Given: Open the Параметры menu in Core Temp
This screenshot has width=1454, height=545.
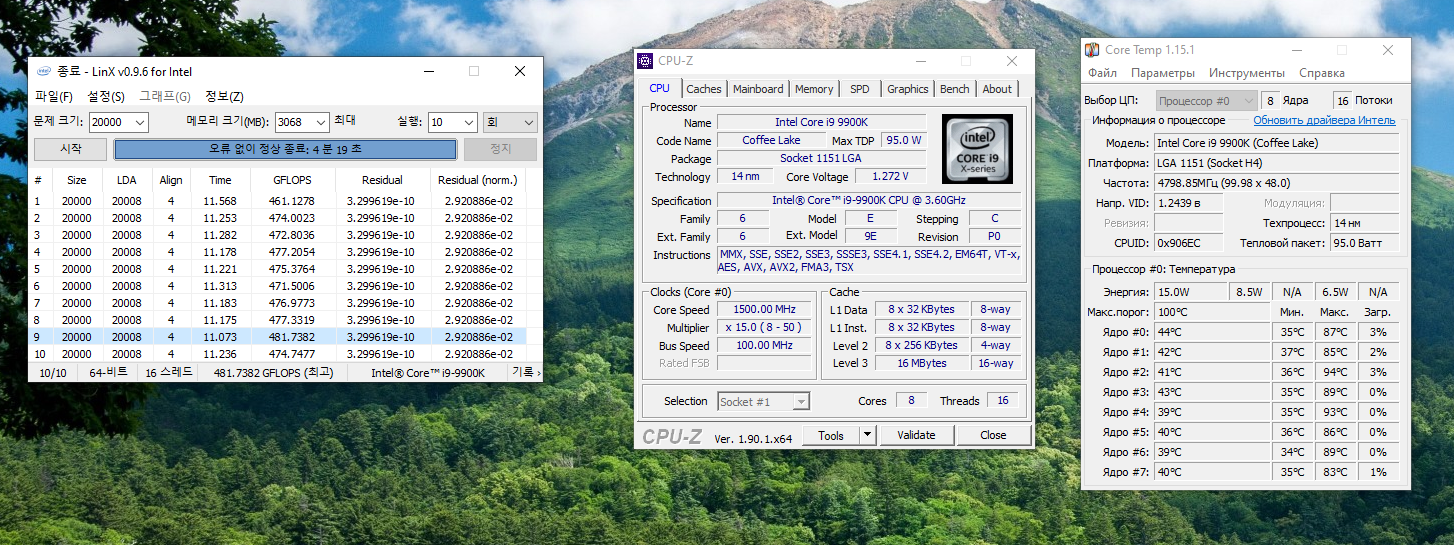Looking at the screenshot, I should pos(1163,73).
